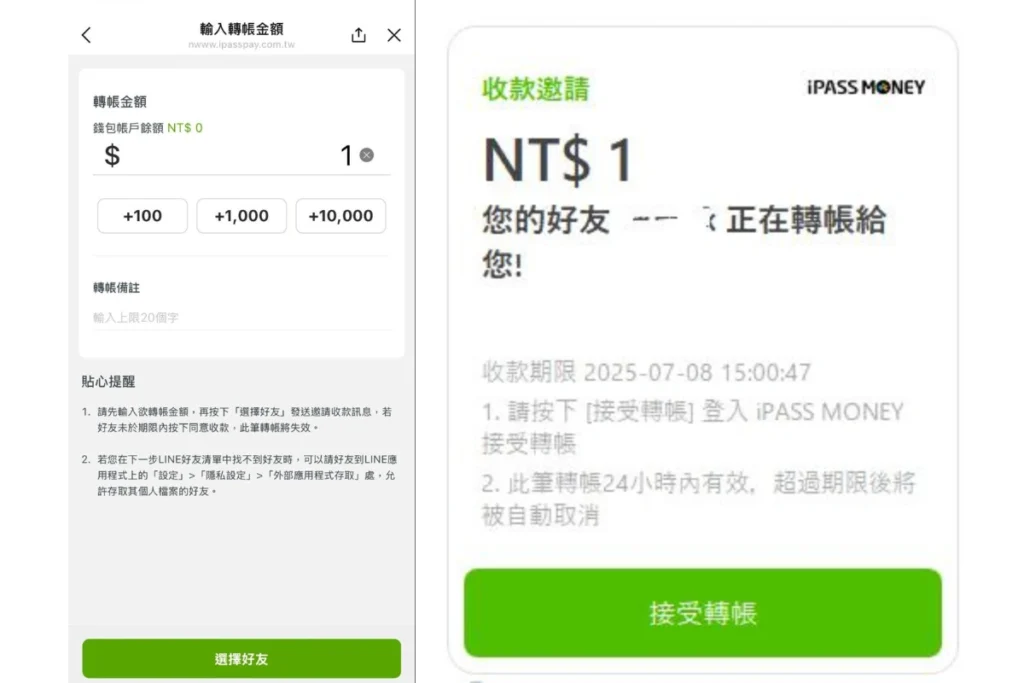
Task: Click the transfer note field 輸入上限20個字
Action: [x=242, y=317]
